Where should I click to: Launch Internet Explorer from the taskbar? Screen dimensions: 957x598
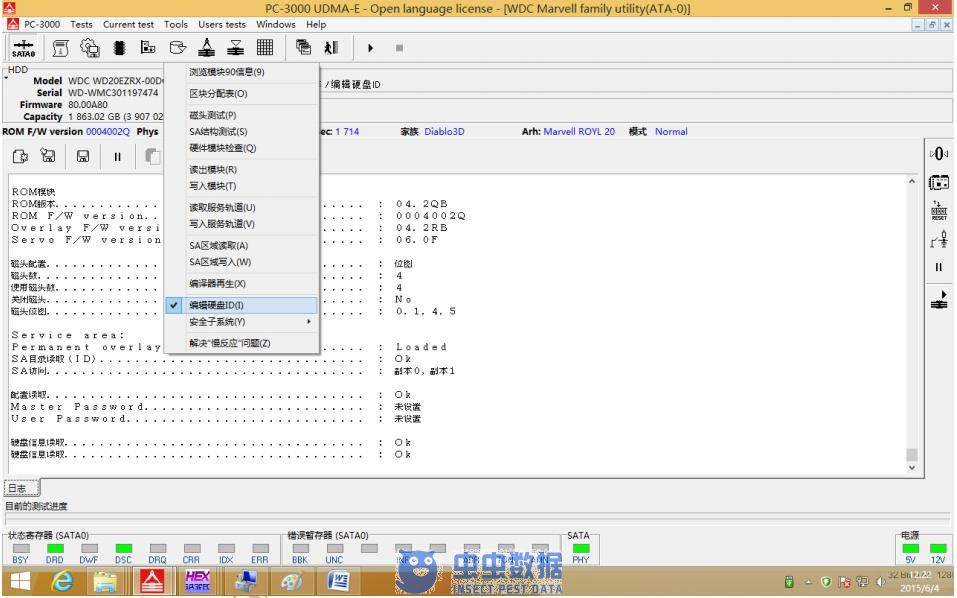pos(62,581)
